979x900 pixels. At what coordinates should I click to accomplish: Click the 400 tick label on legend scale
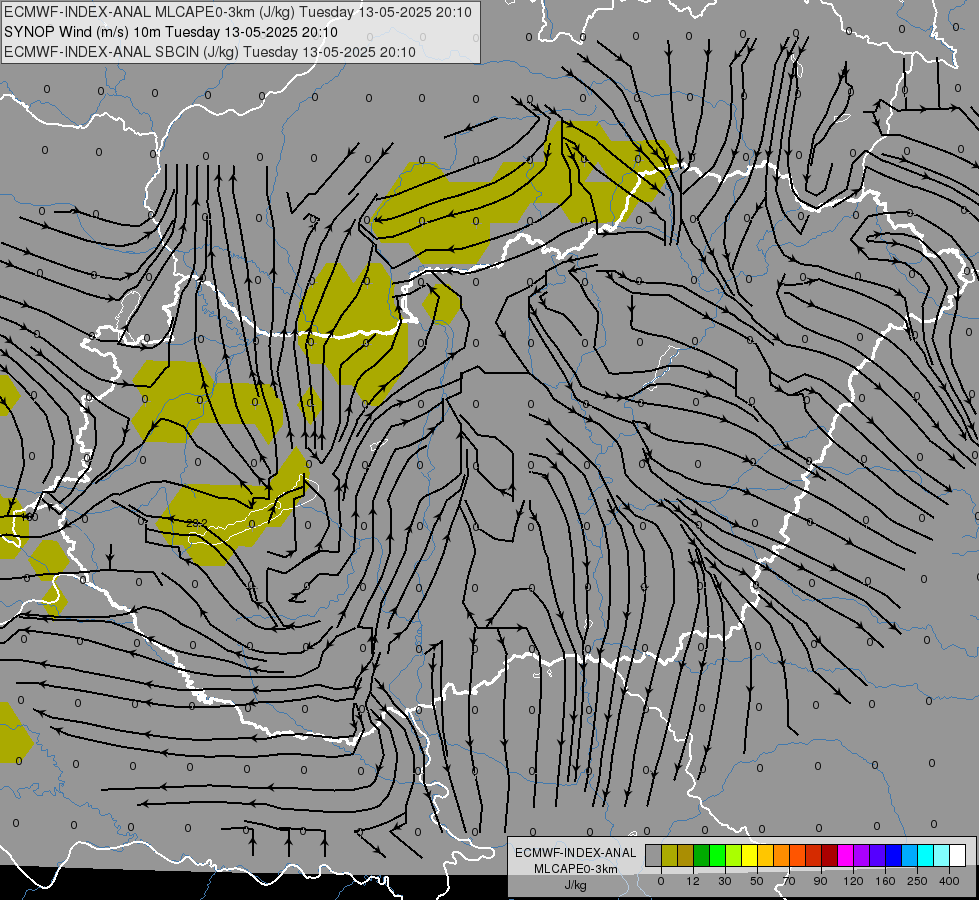click(x=949, y=881)
